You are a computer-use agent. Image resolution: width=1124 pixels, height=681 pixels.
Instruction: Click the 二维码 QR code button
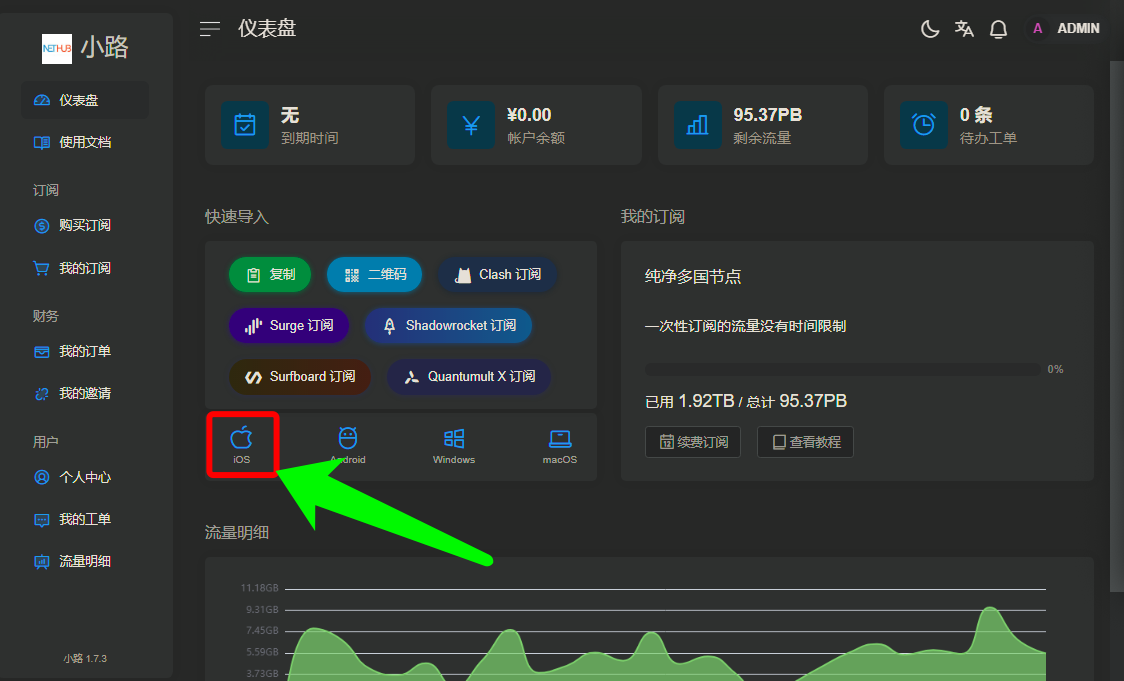374,275
